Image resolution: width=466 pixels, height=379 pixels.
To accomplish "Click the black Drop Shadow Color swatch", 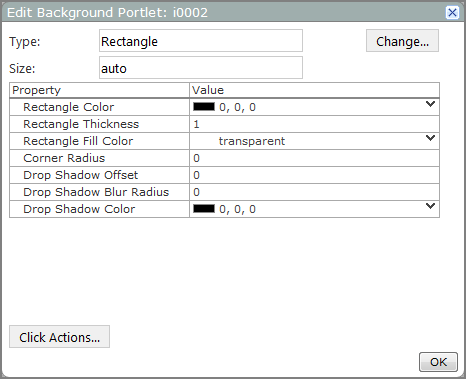I will pos(204,209).
